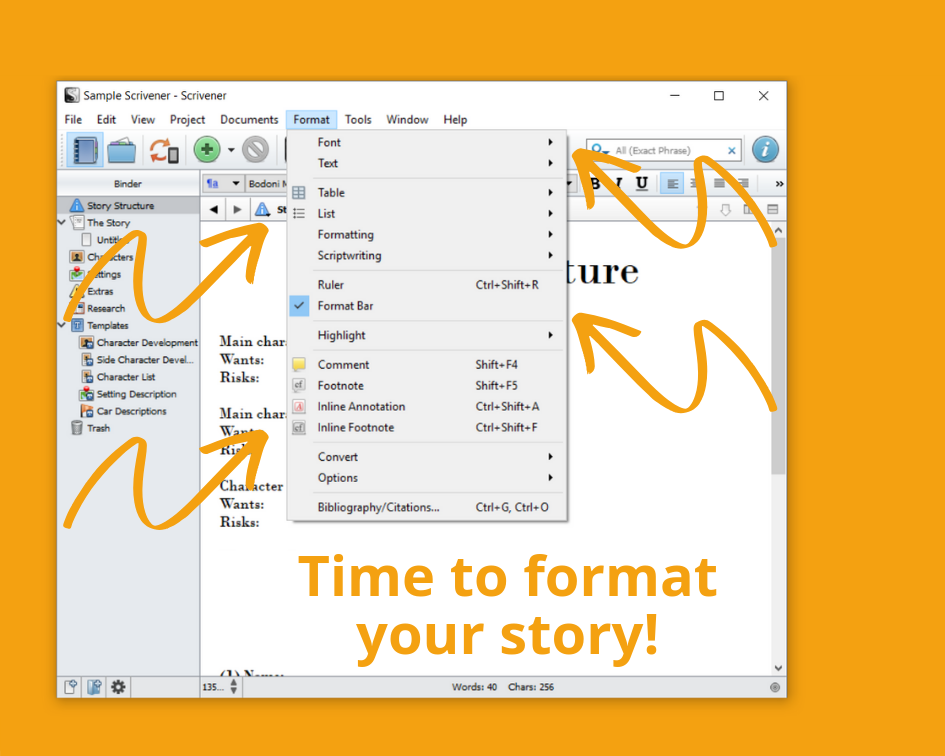Open the Bodoni font family dropdown
The width and height of the screenshot is (945, 756).
[266, 183]
